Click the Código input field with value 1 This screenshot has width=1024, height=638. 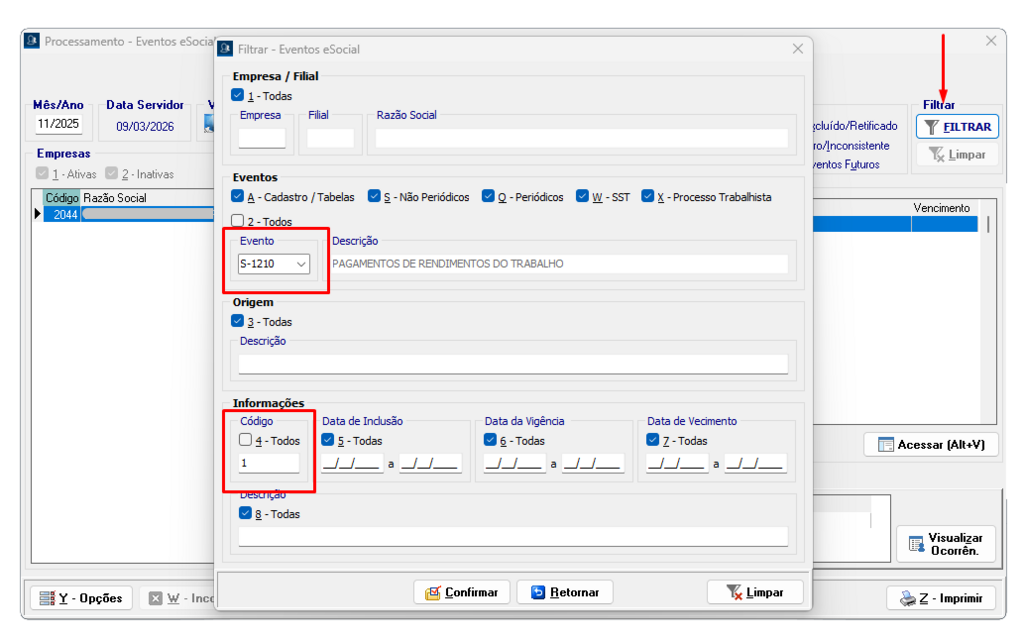268,463
